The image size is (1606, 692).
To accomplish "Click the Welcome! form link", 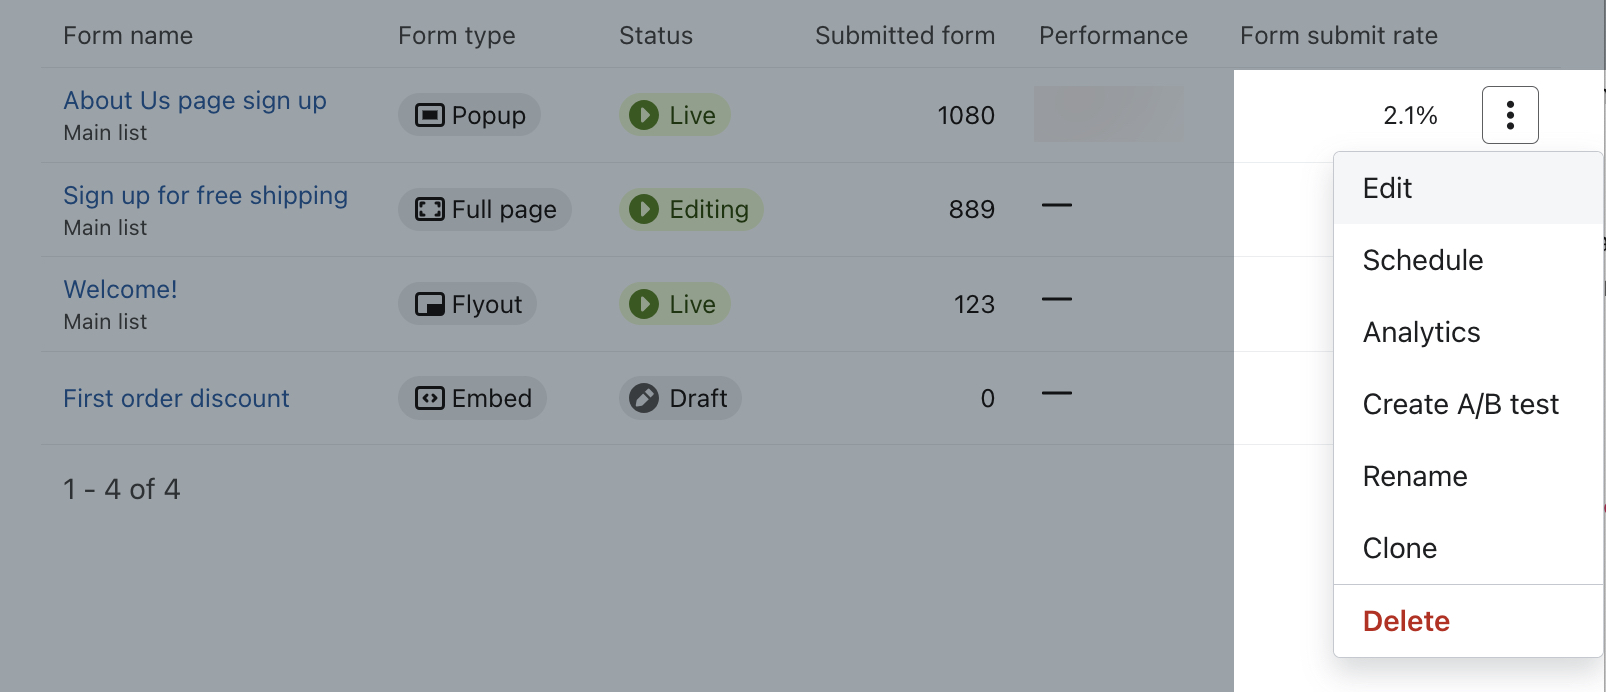I will click(x=120, y=289).
